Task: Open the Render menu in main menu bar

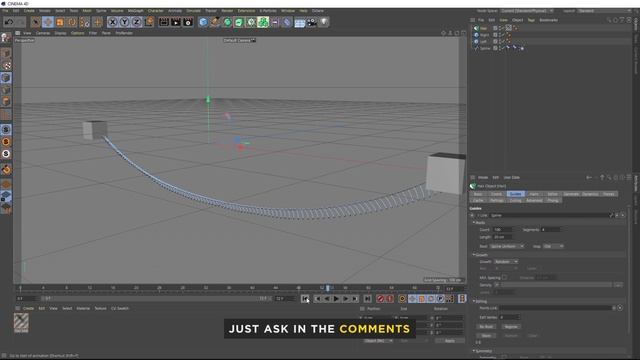Action: coord(227,11)
